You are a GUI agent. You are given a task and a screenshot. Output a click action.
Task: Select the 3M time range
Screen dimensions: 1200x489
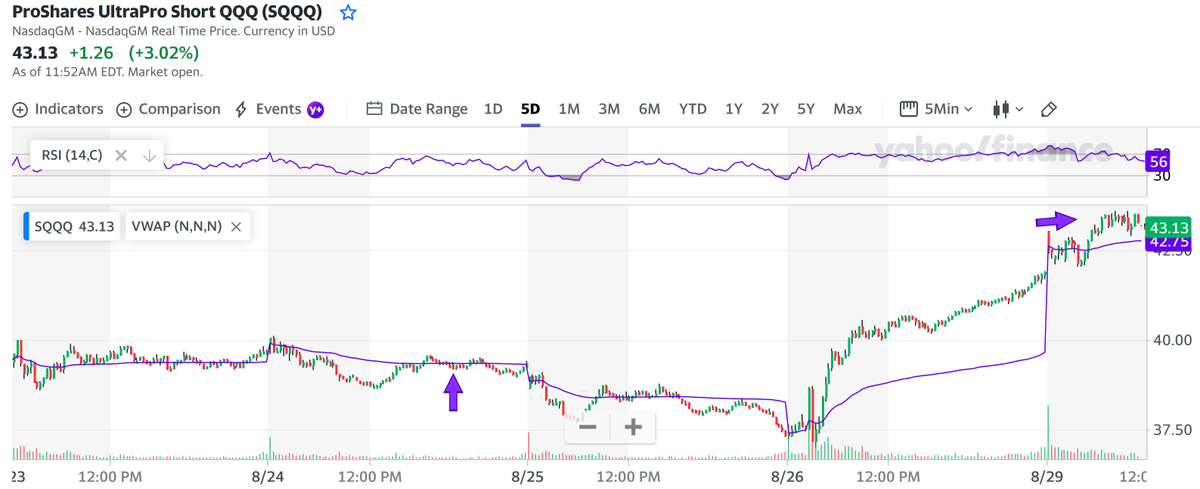point(609,109)
